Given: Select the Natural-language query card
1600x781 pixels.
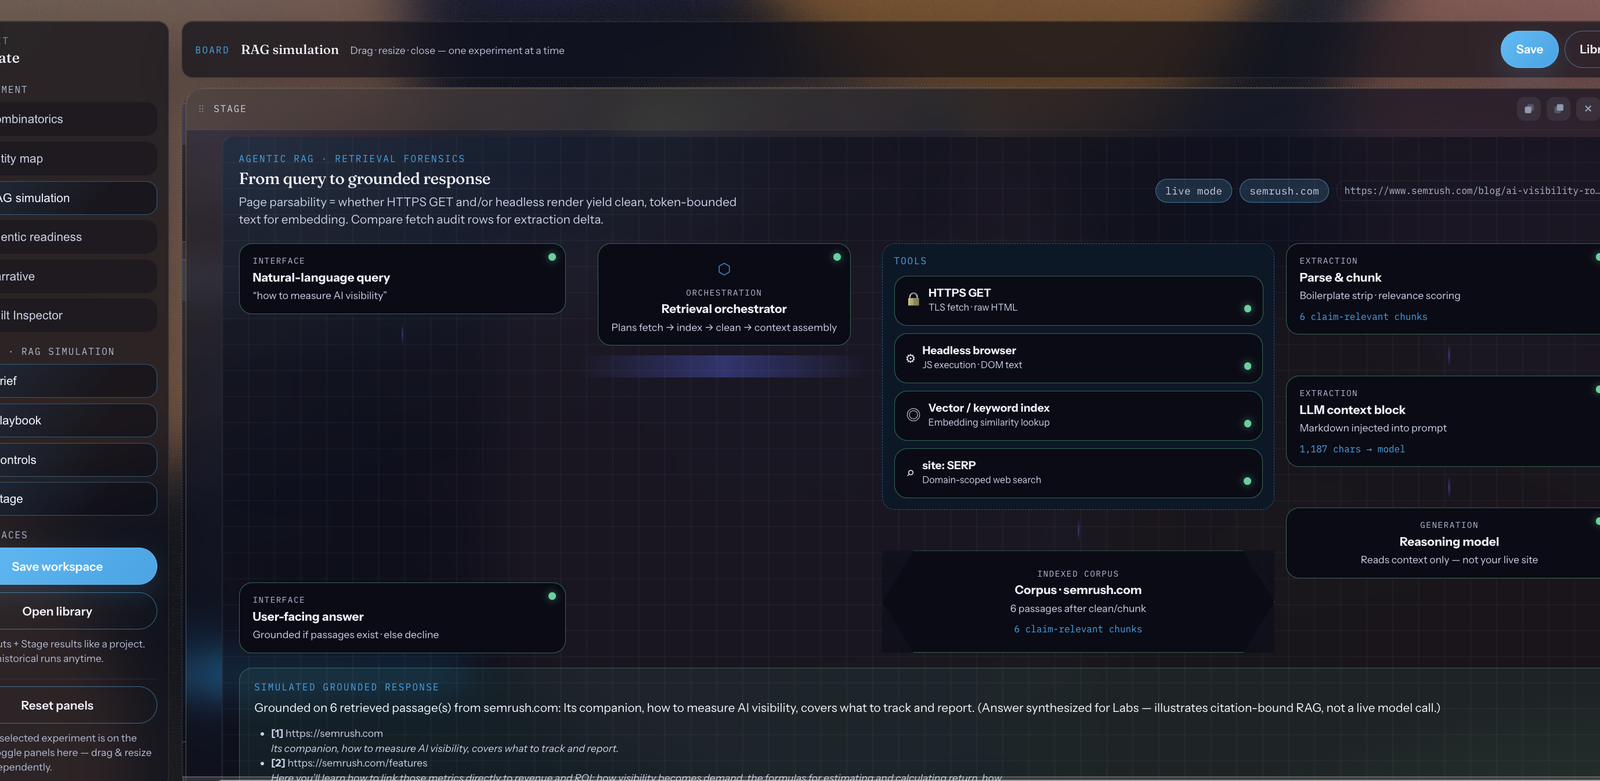Looking at the screenshot, I should point(402,279).
